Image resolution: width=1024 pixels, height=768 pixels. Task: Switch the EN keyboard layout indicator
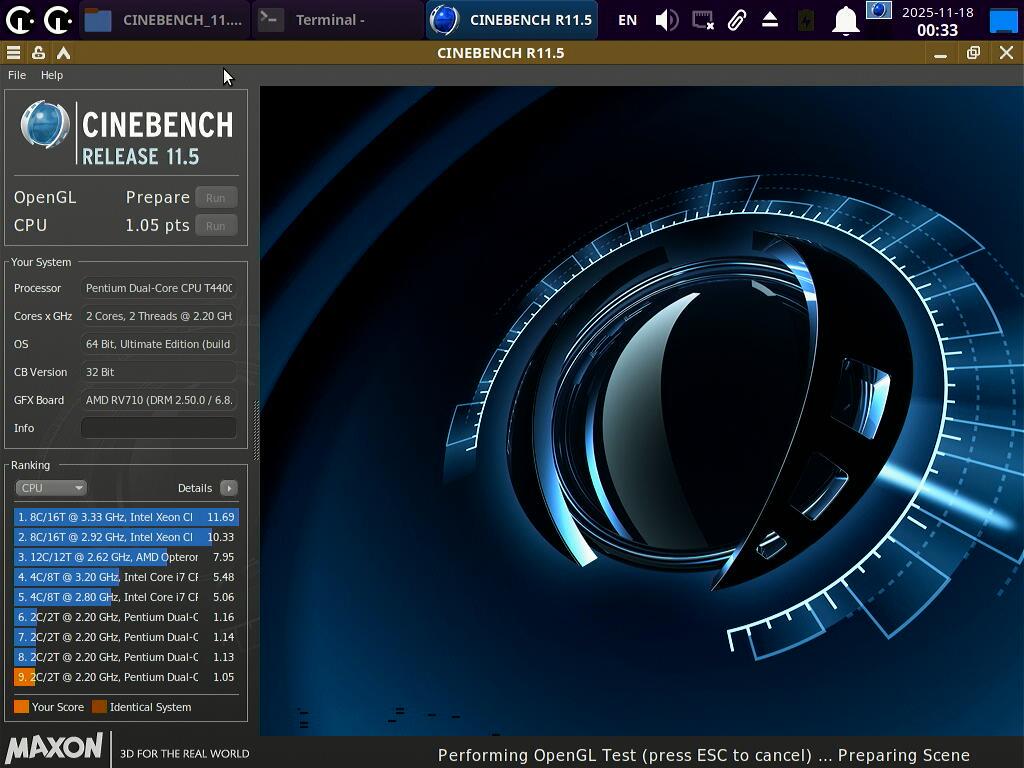pos(627,20)
